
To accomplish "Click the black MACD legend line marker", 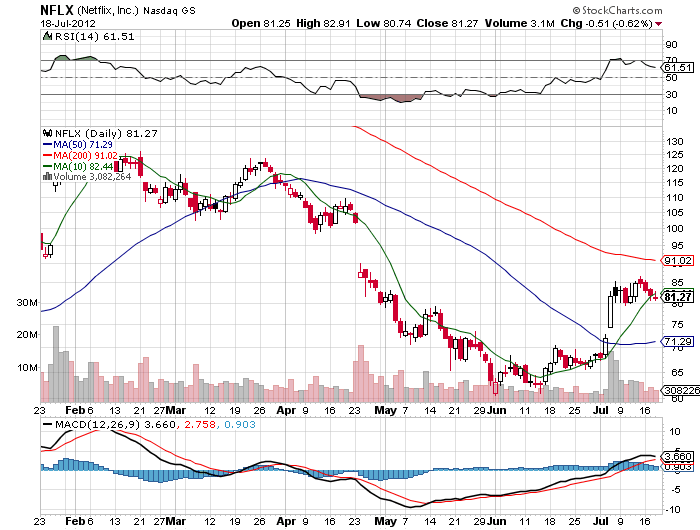I will (x=47, y=424).
